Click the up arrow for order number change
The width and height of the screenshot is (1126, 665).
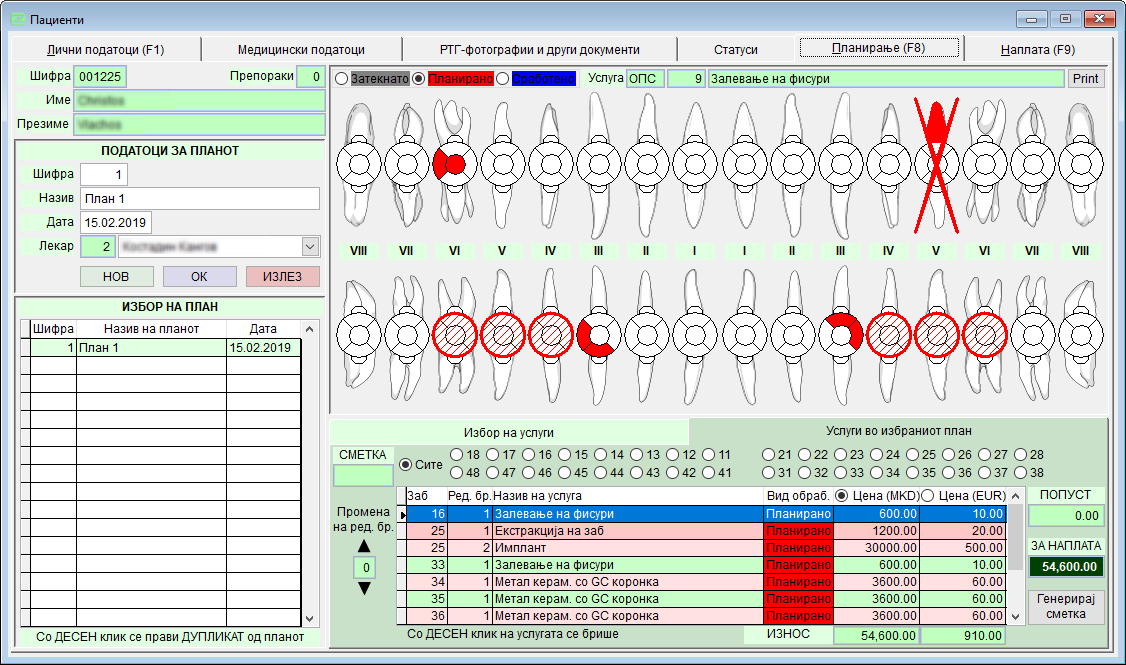(363, 545)
